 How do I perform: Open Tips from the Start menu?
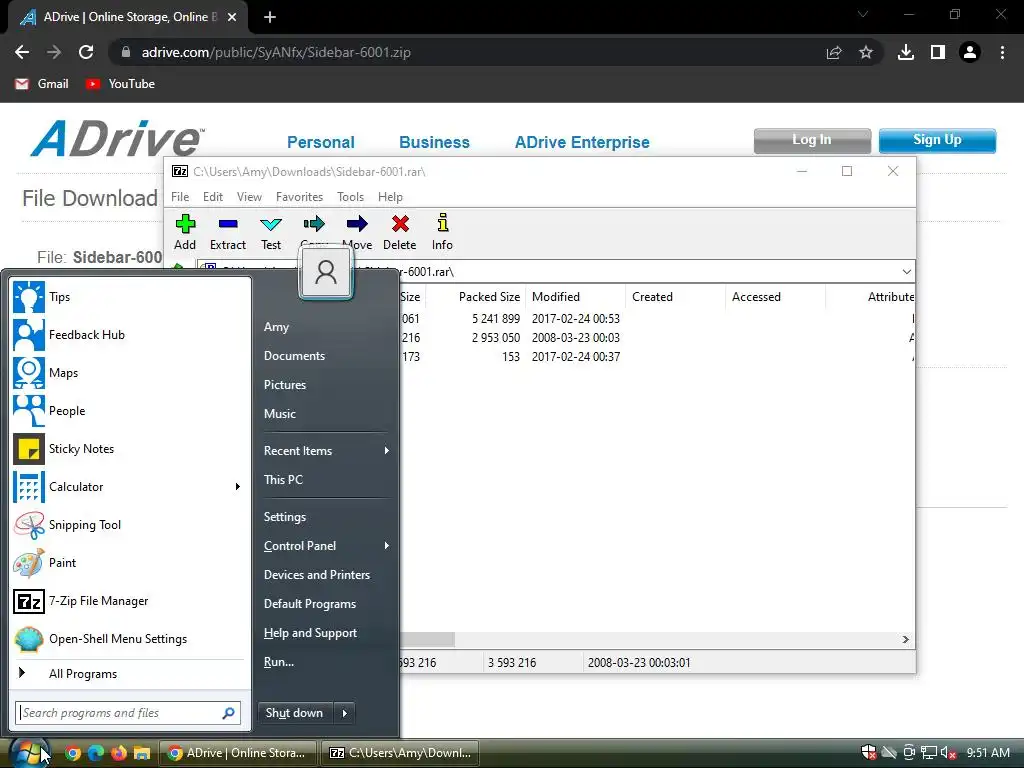tap(129, 296)
